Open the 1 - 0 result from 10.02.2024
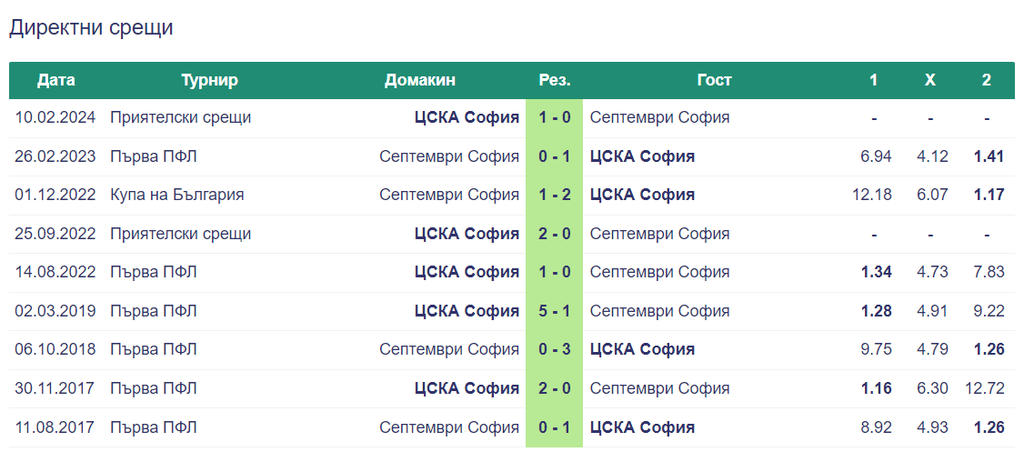Screen dimensions: 1024x452 [554, 118]
